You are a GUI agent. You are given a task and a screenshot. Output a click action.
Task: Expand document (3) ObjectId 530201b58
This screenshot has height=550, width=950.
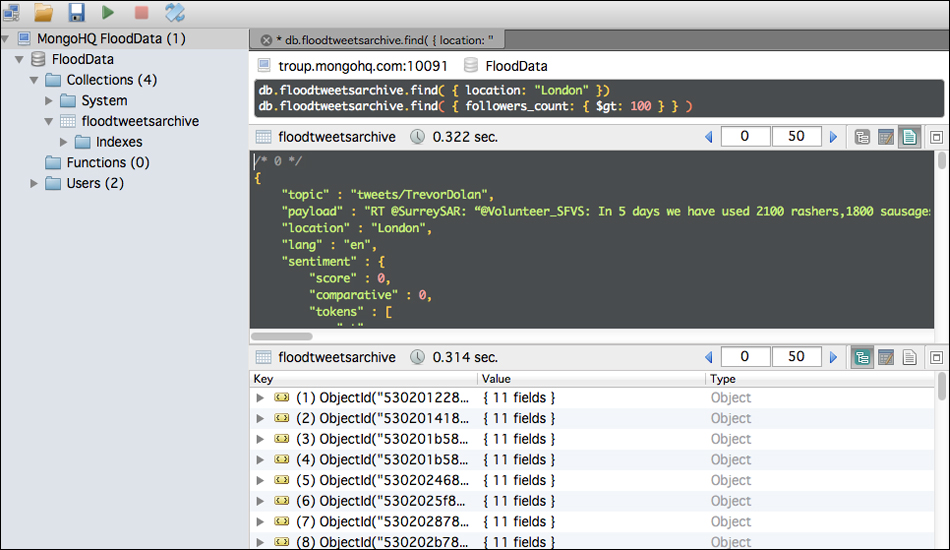[x=260, y=439]
